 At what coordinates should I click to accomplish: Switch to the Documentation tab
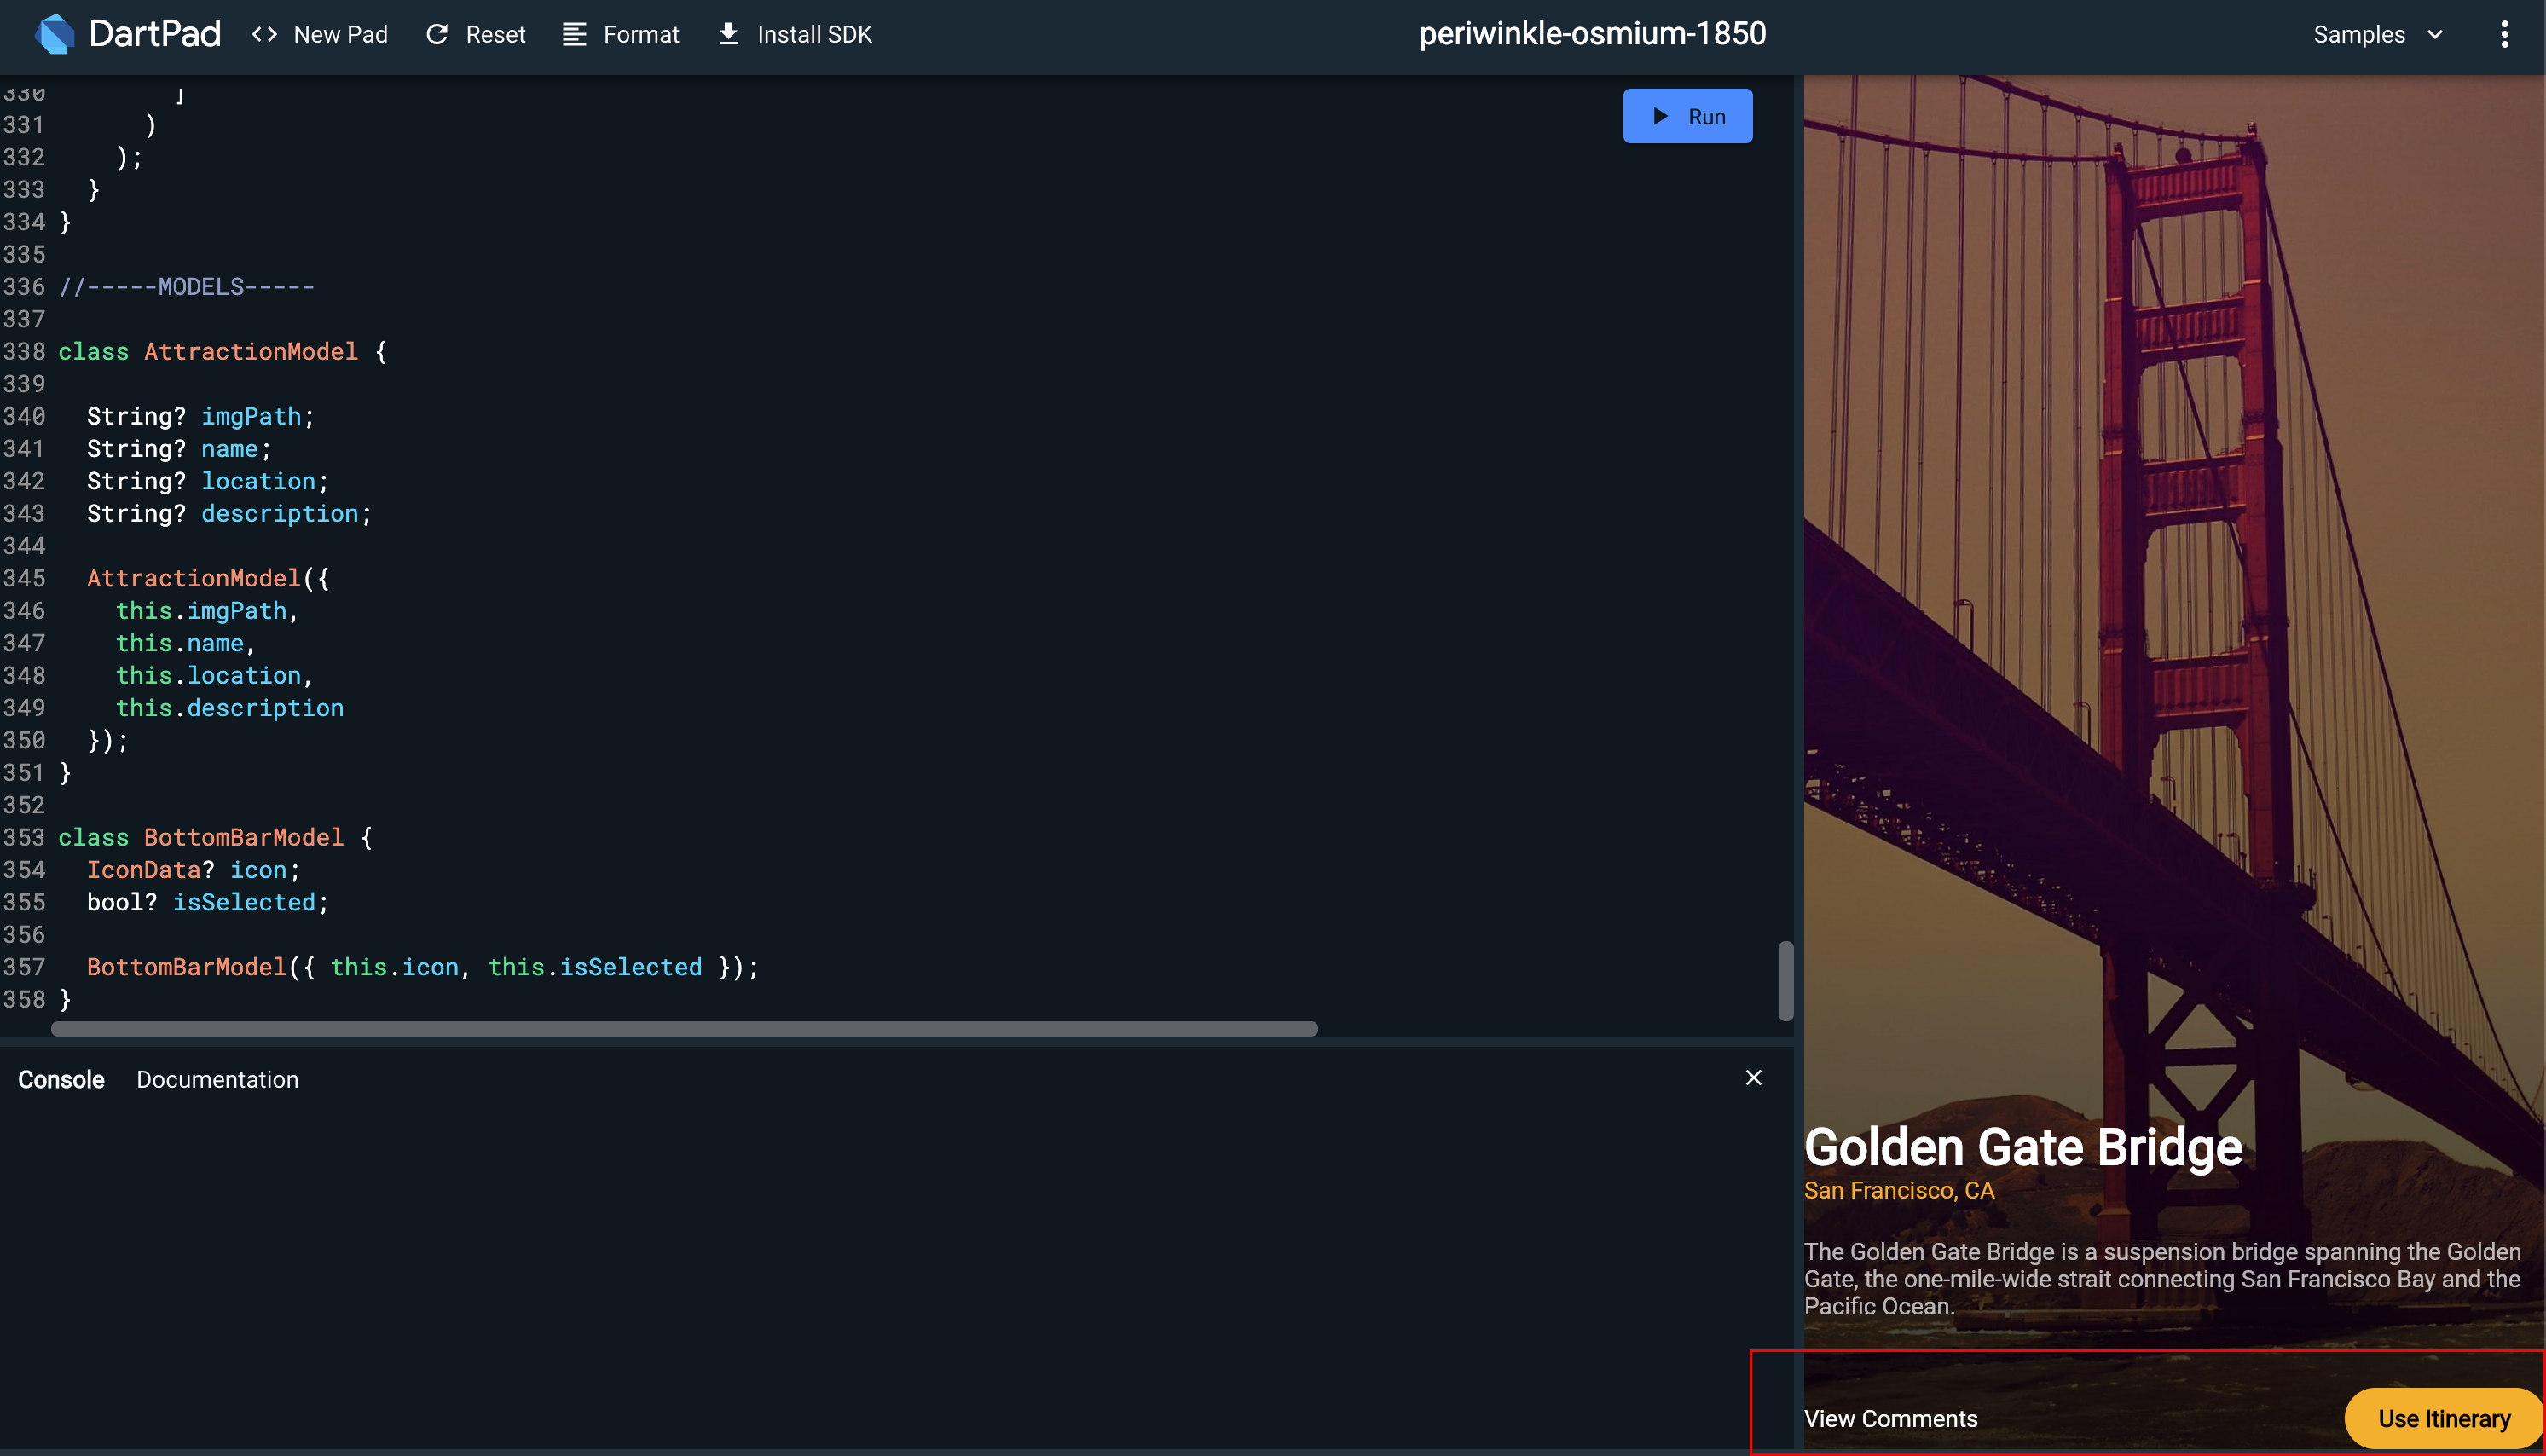(217, 1079)
